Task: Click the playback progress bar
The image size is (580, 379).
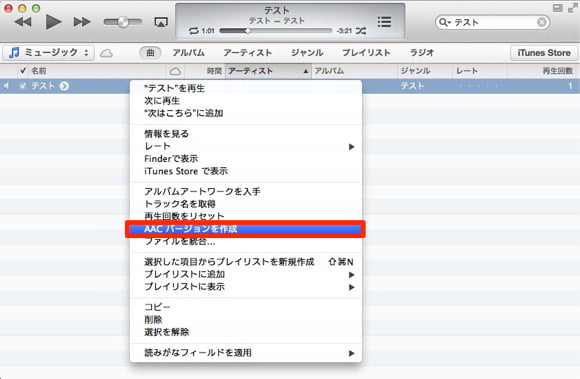Action: coord(276,31)
